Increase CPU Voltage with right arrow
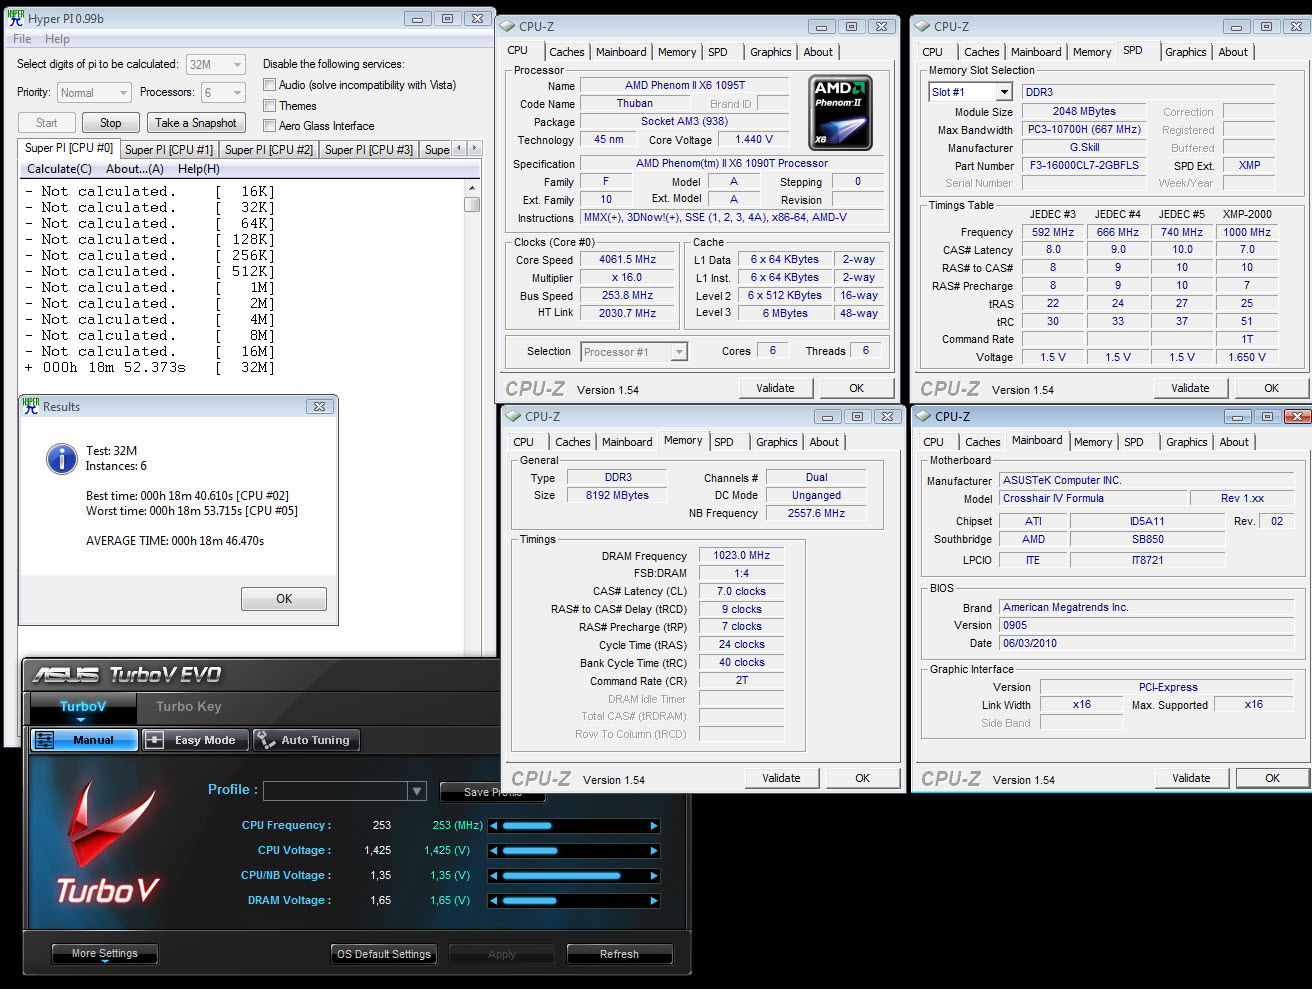 [x=654, y=851]
